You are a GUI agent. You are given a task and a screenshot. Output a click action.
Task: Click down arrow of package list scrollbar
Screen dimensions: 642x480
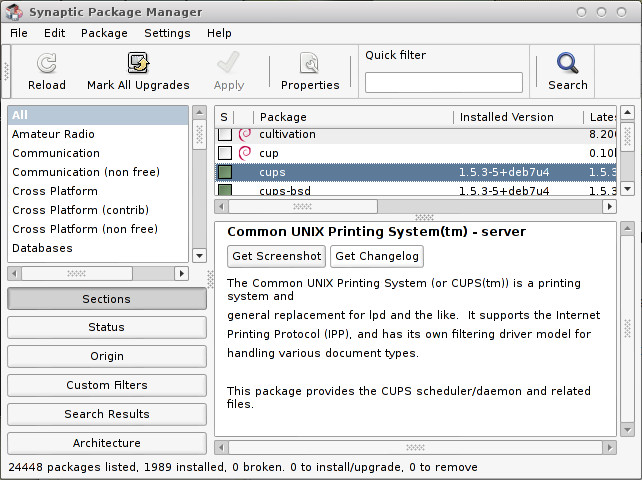(x=627, y=189)
